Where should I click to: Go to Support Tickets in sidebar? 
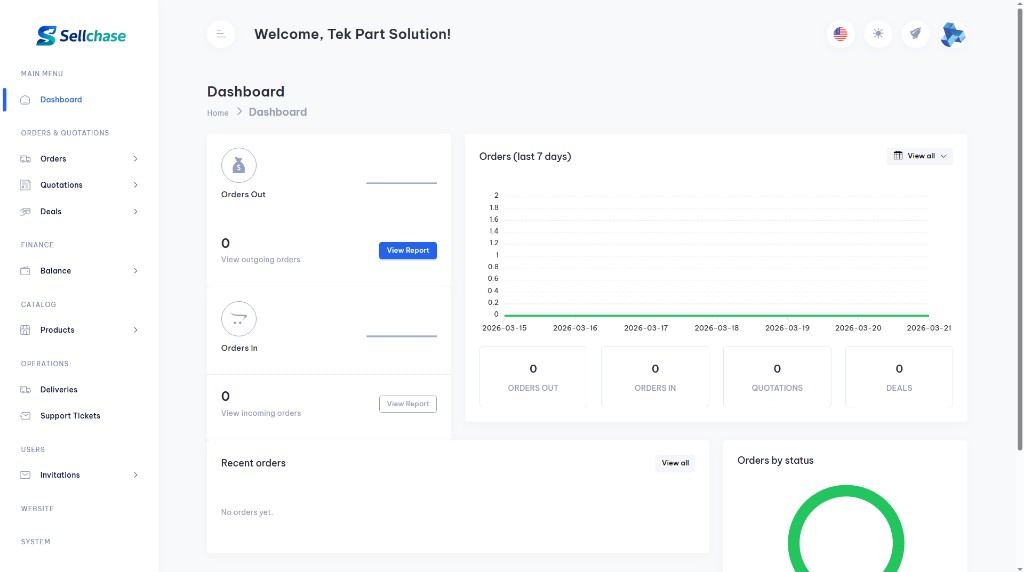pyautogui.click(x=70, y=416)
